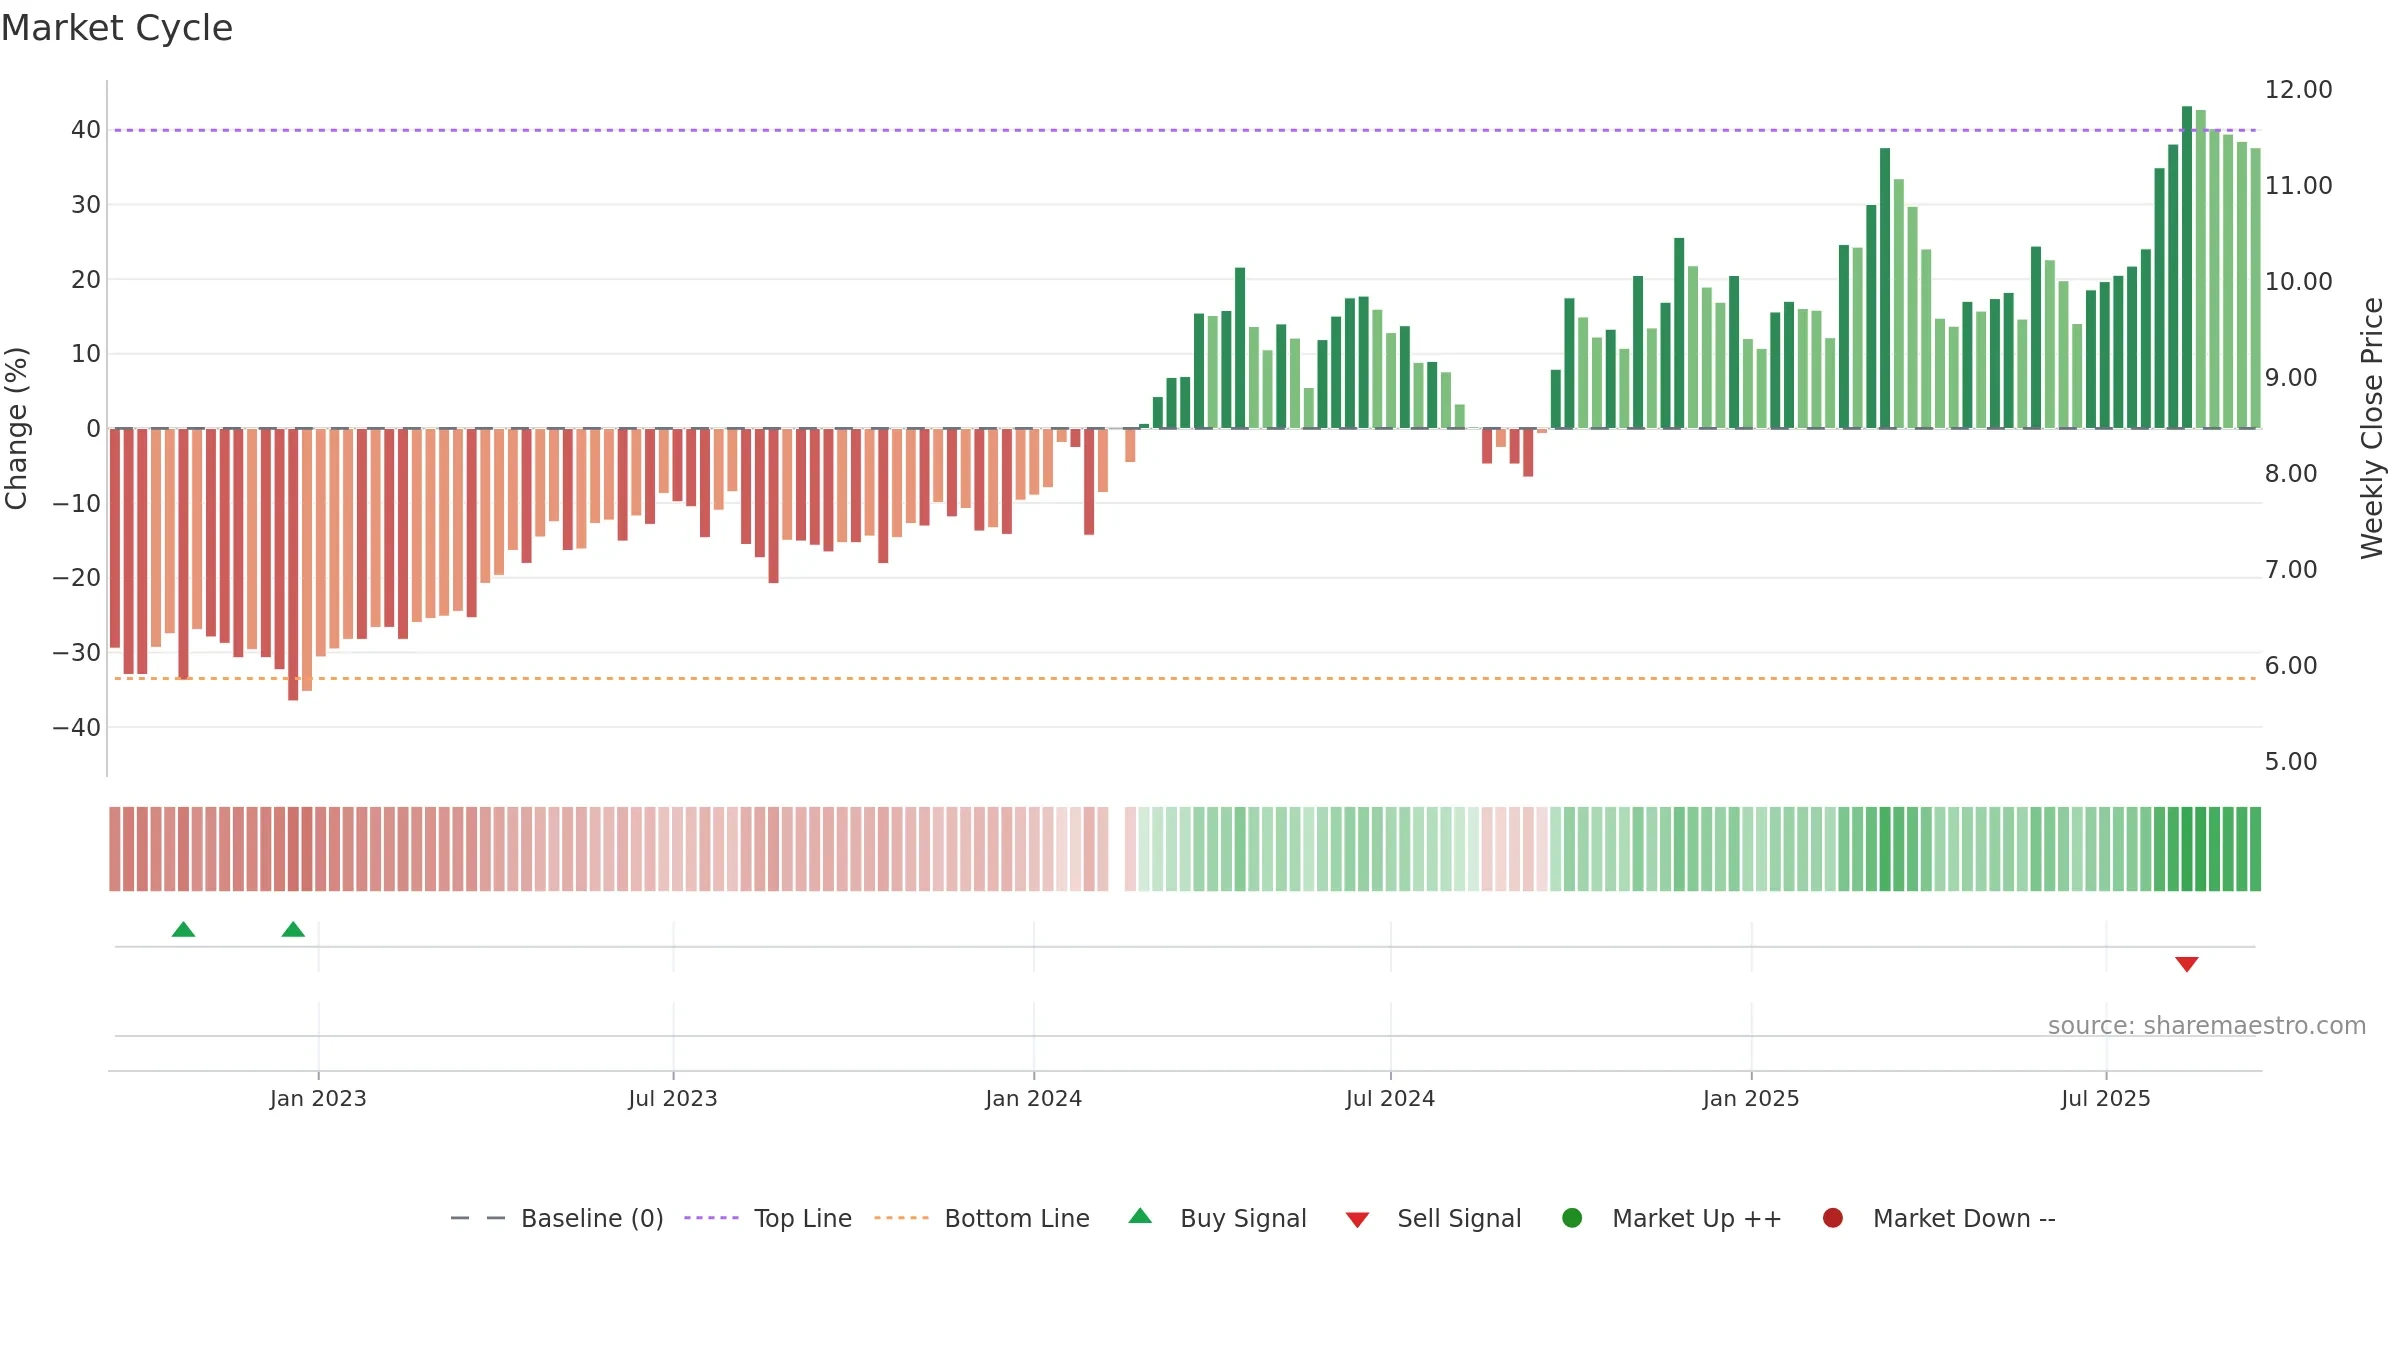Click the −30 tick on the left axis
This screenshot has width=2400, height=1350.
[77, 653]
